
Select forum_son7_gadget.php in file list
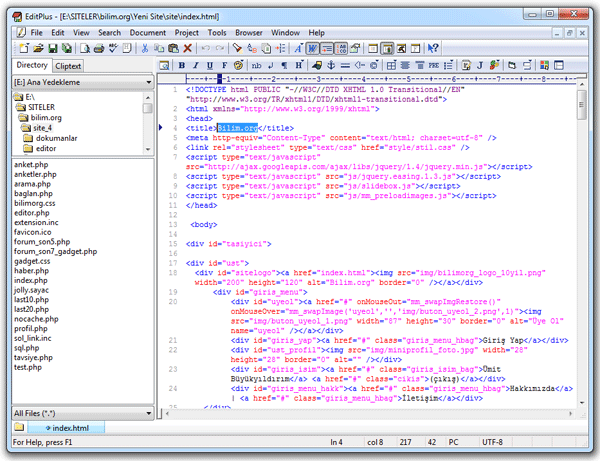[55, 251]
